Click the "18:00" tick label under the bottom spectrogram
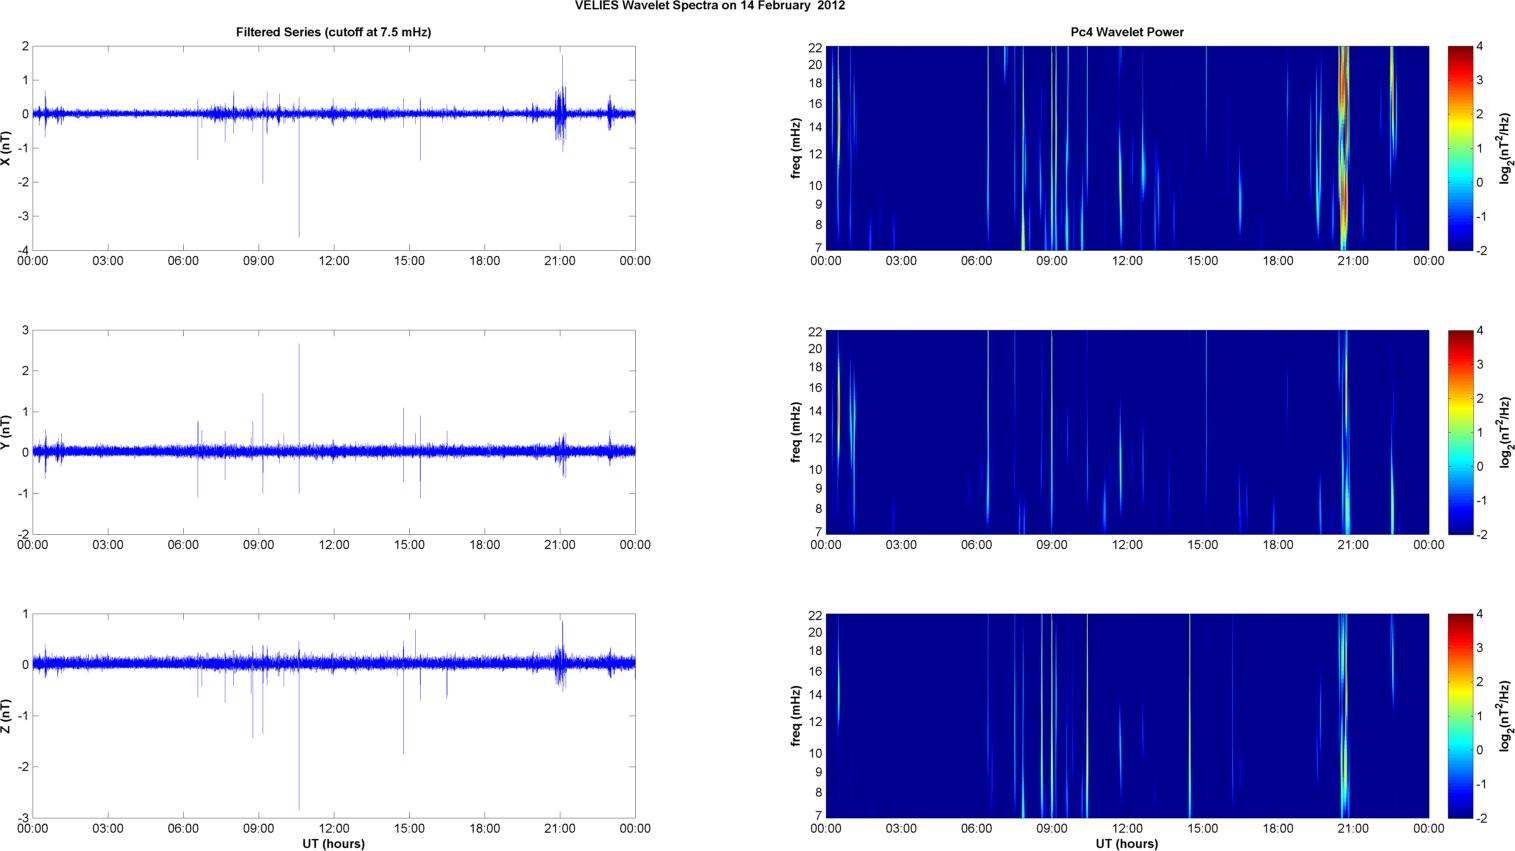 [x=1278, y=829]
